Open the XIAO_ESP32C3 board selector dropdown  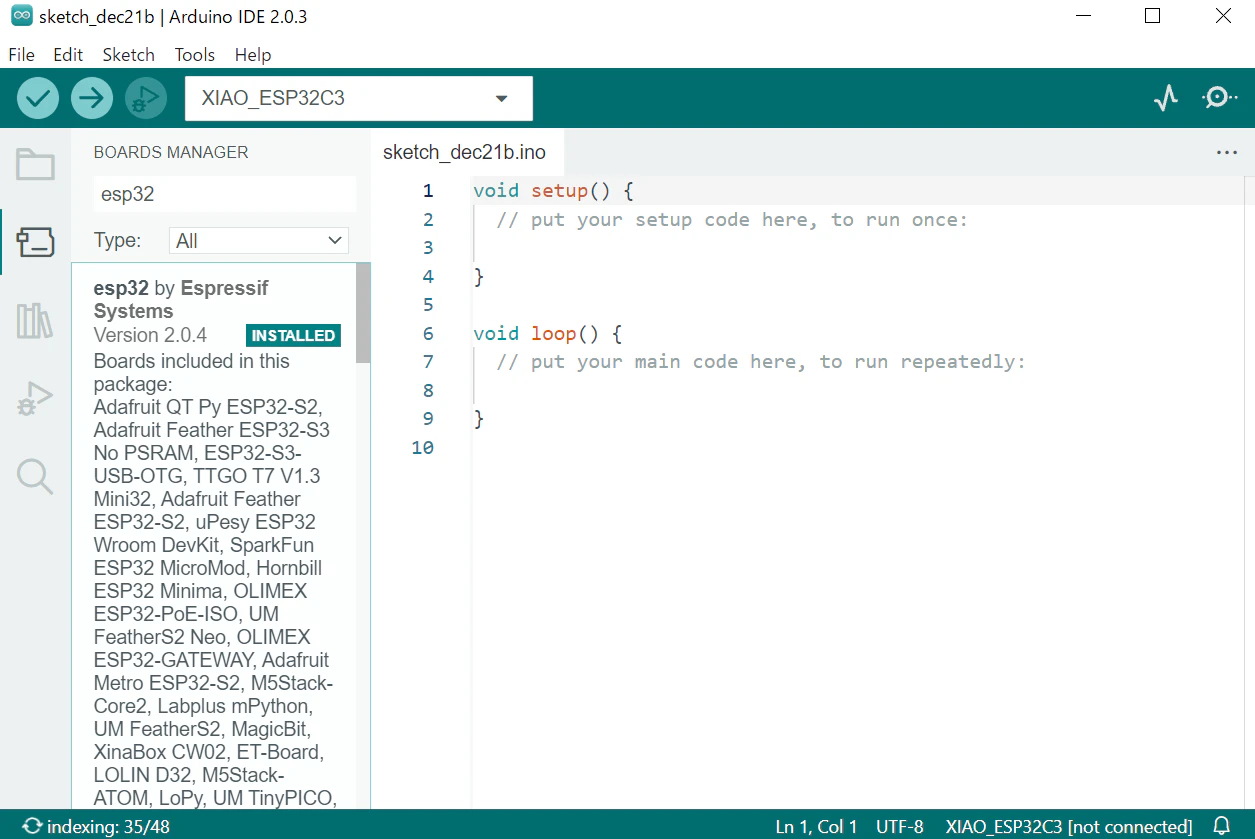pyautogui.click(x=359, y=98)
